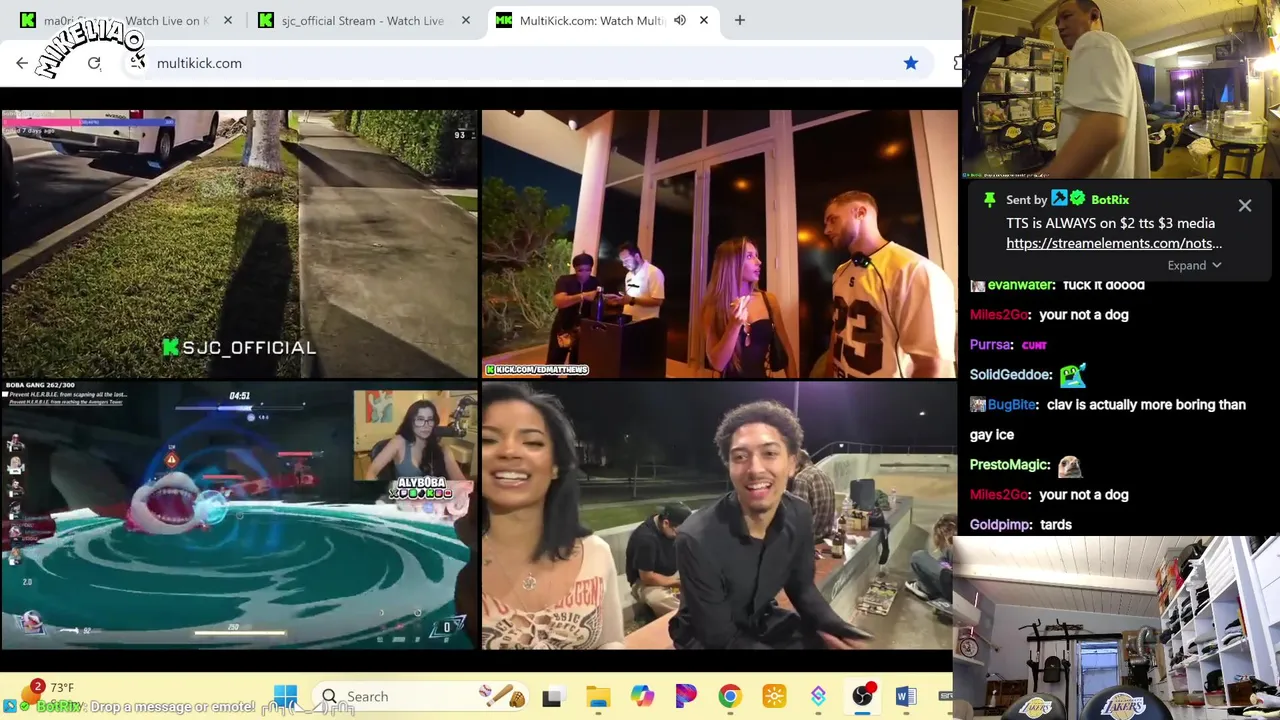Click username PrestoMagic in chat
The height and width of the screenshot is (720, 1280).
(1010, 464)
